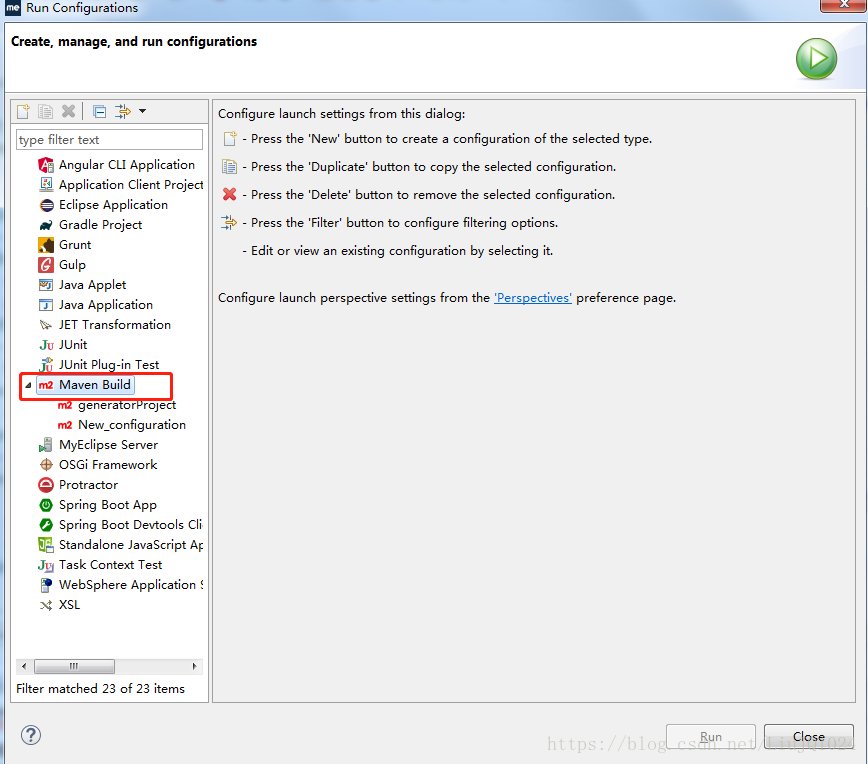Click the horizontal scrollbar thumb
Viewport: 868px width, 764px height.
click(x=74, y=666)
